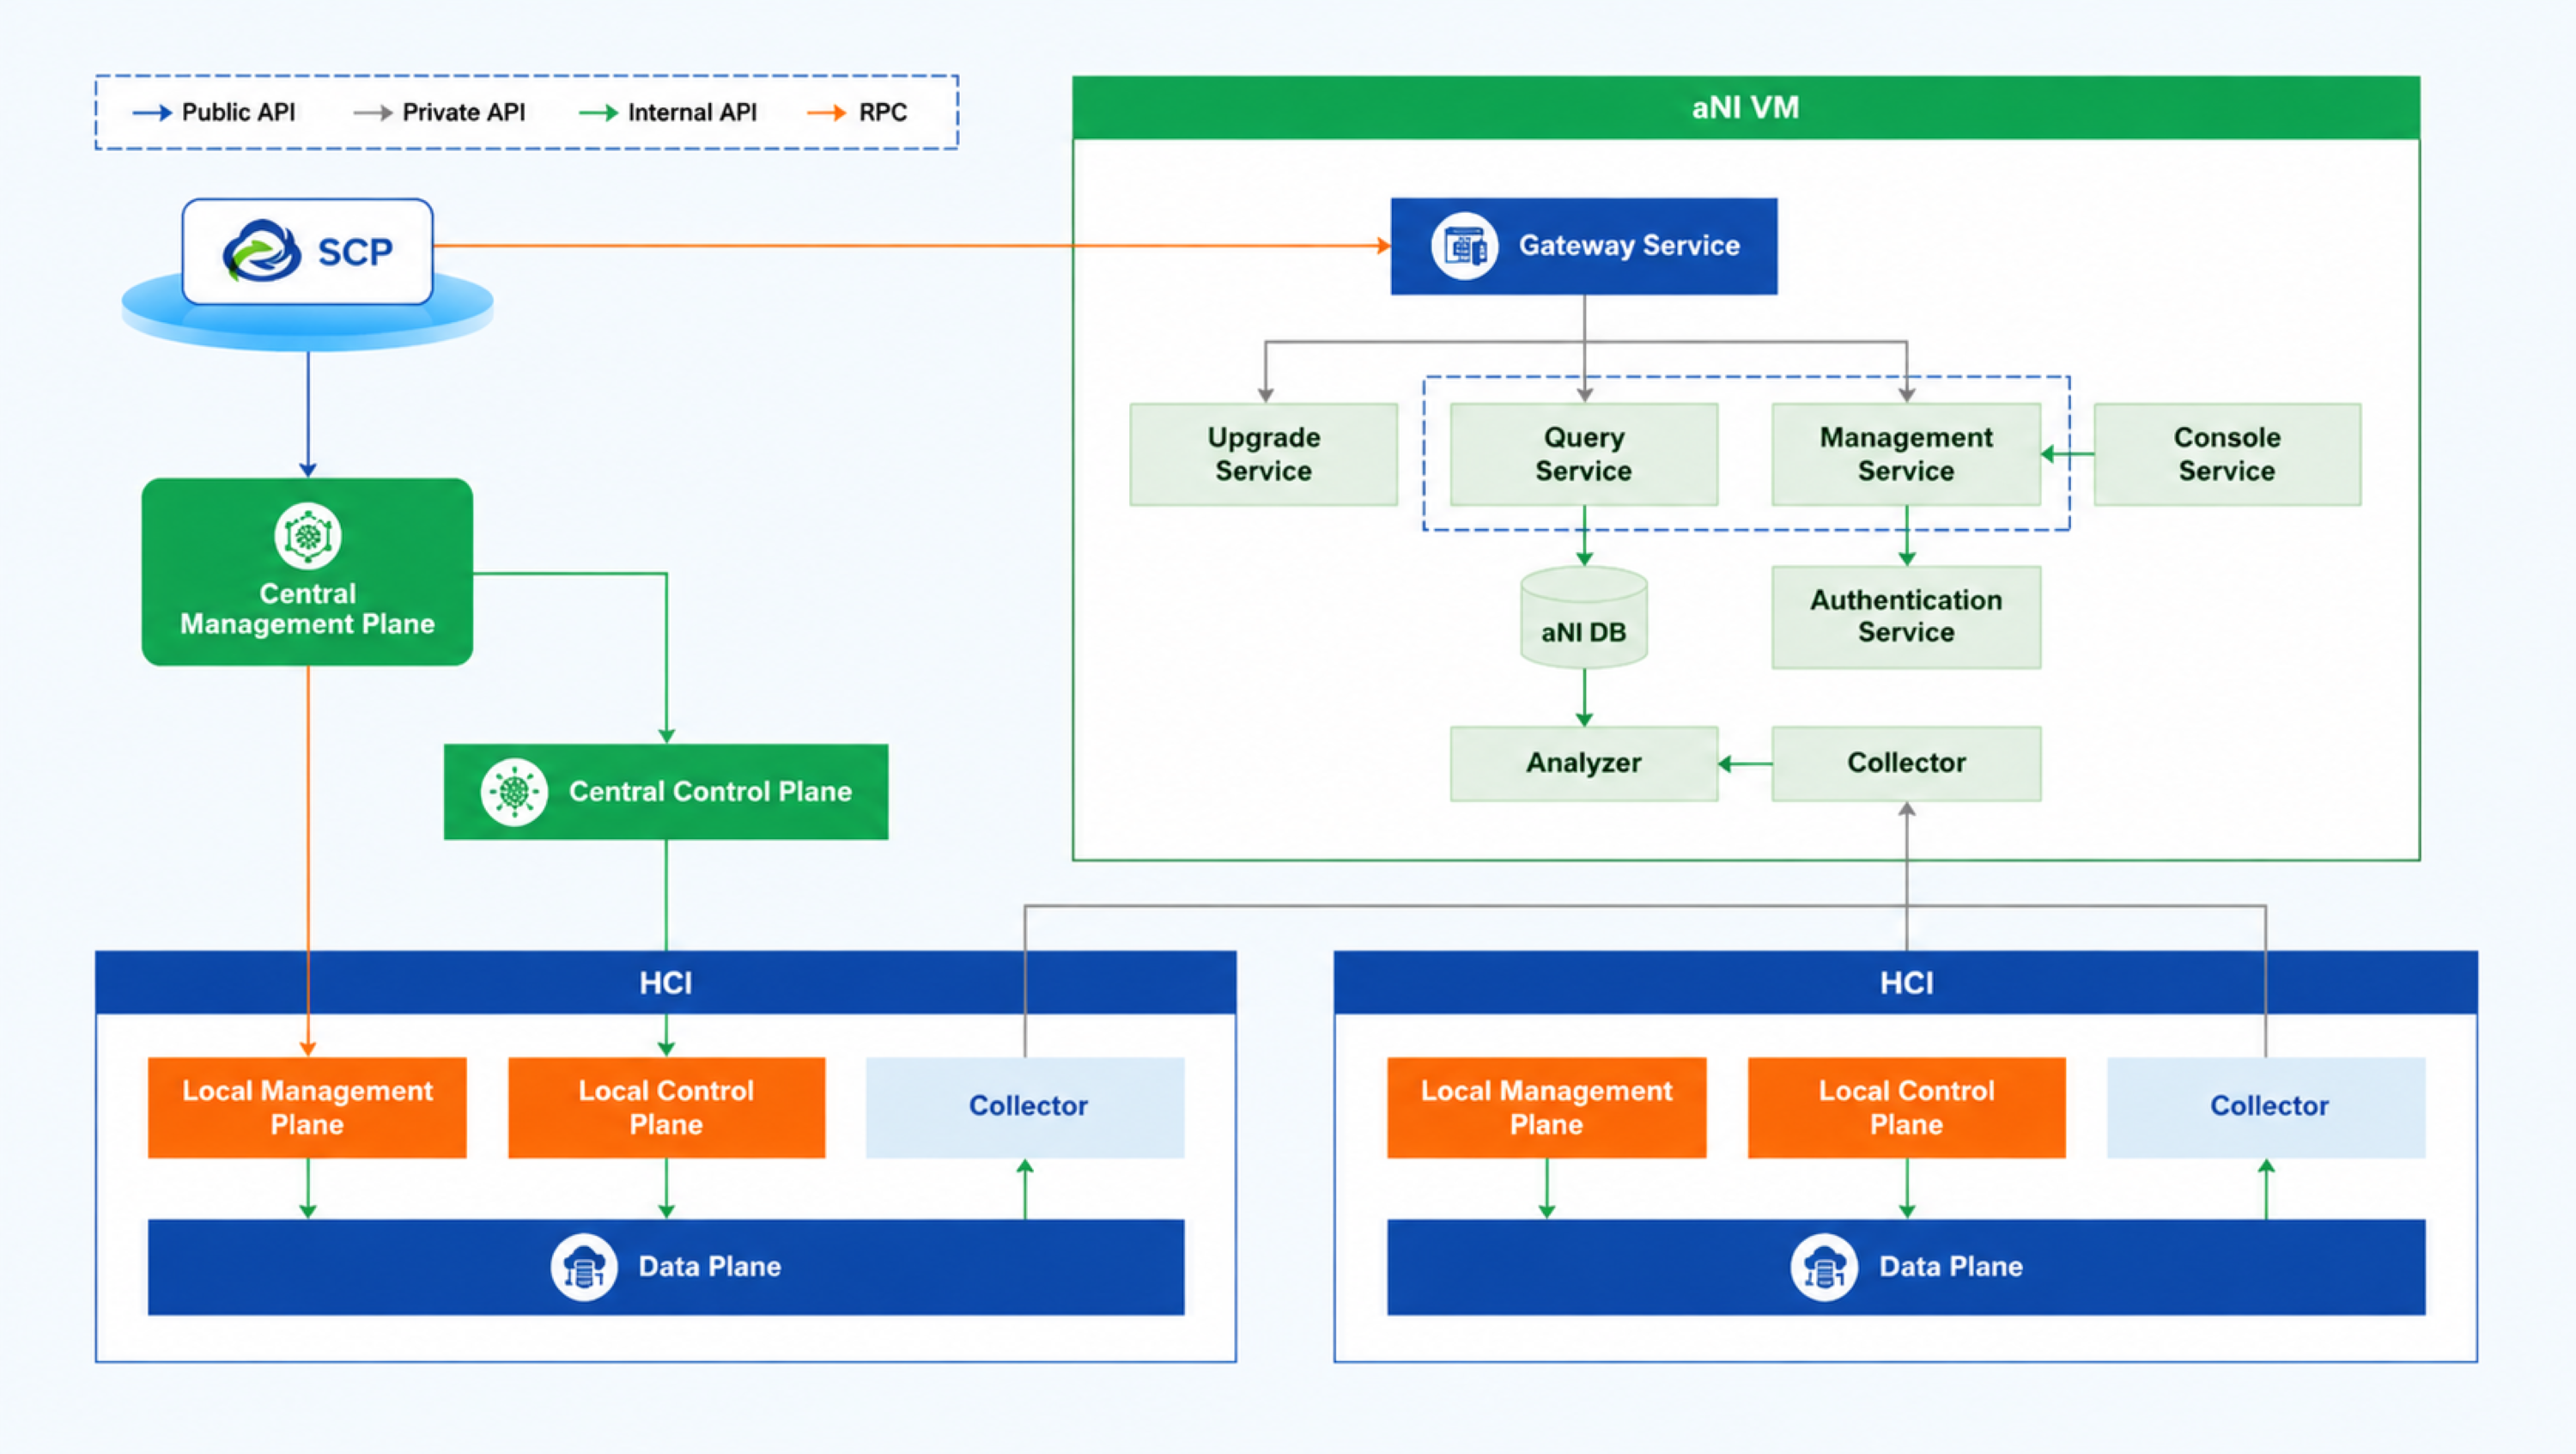This screenshot has height=1454, width=2576.
Task: Click the Public API legend label
Action: 238,112
